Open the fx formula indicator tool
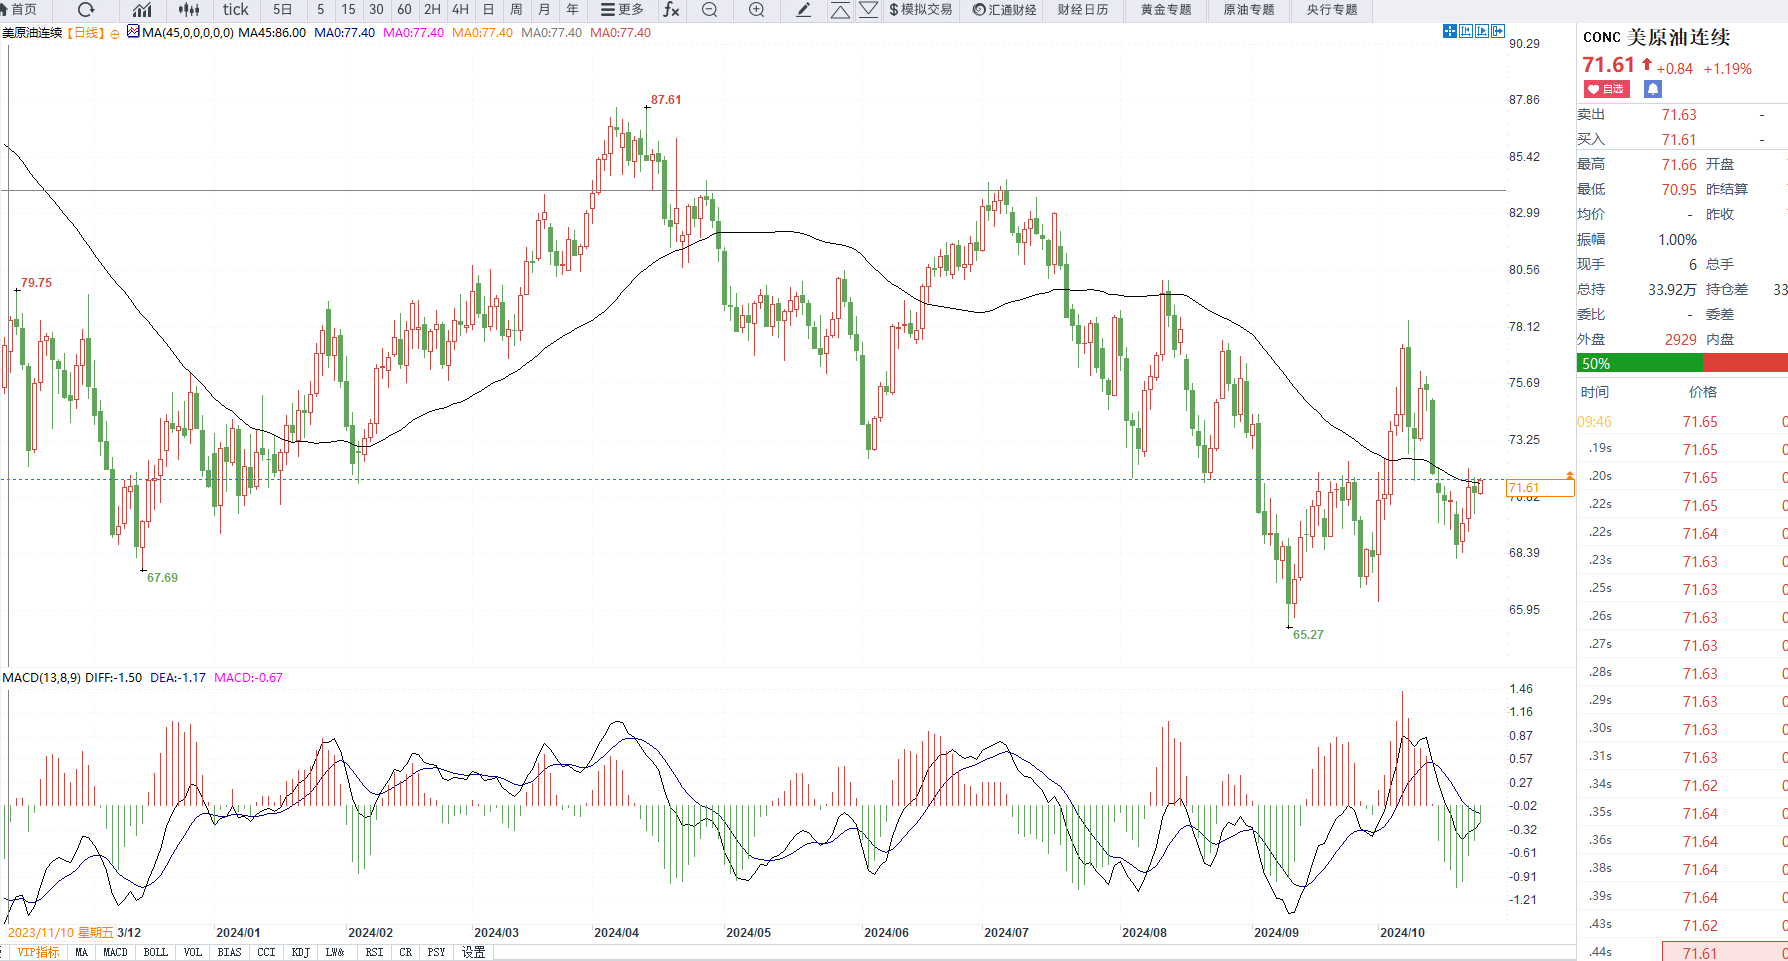 [671, 10]
